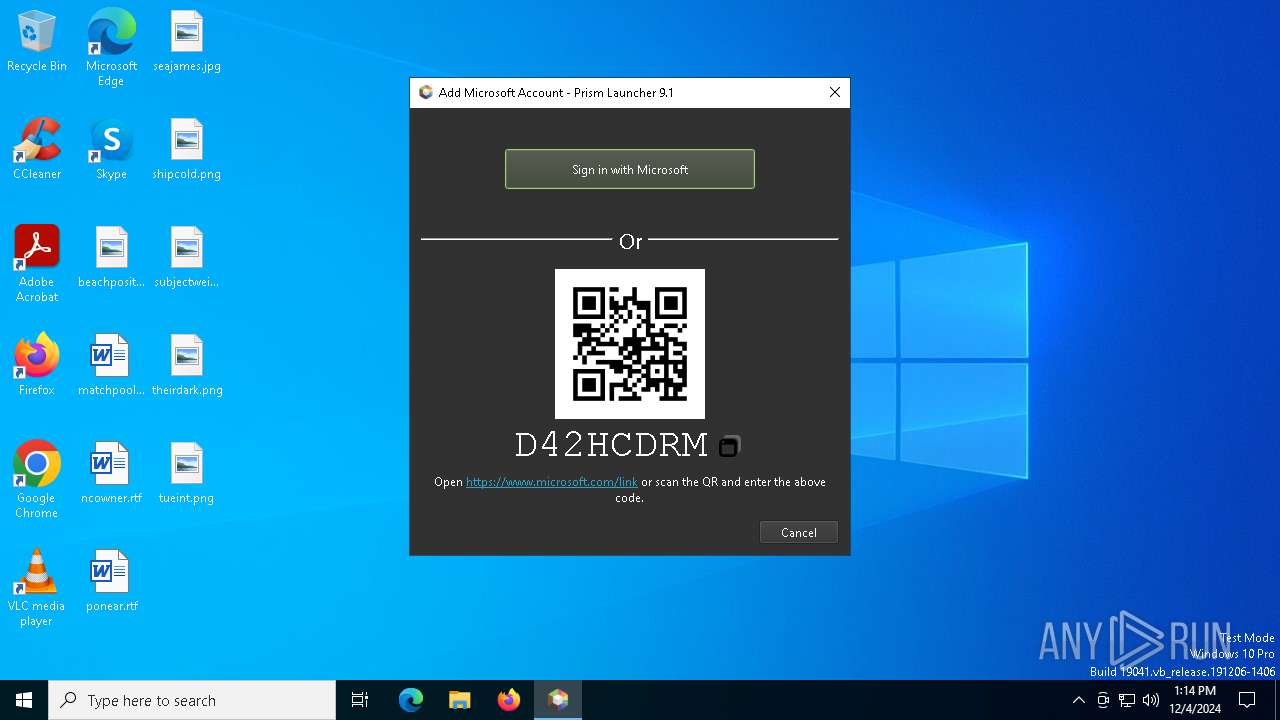Click the Prism Launcher taskbar button
This screenshot has height=720, width=1280.
pos(558,700)
